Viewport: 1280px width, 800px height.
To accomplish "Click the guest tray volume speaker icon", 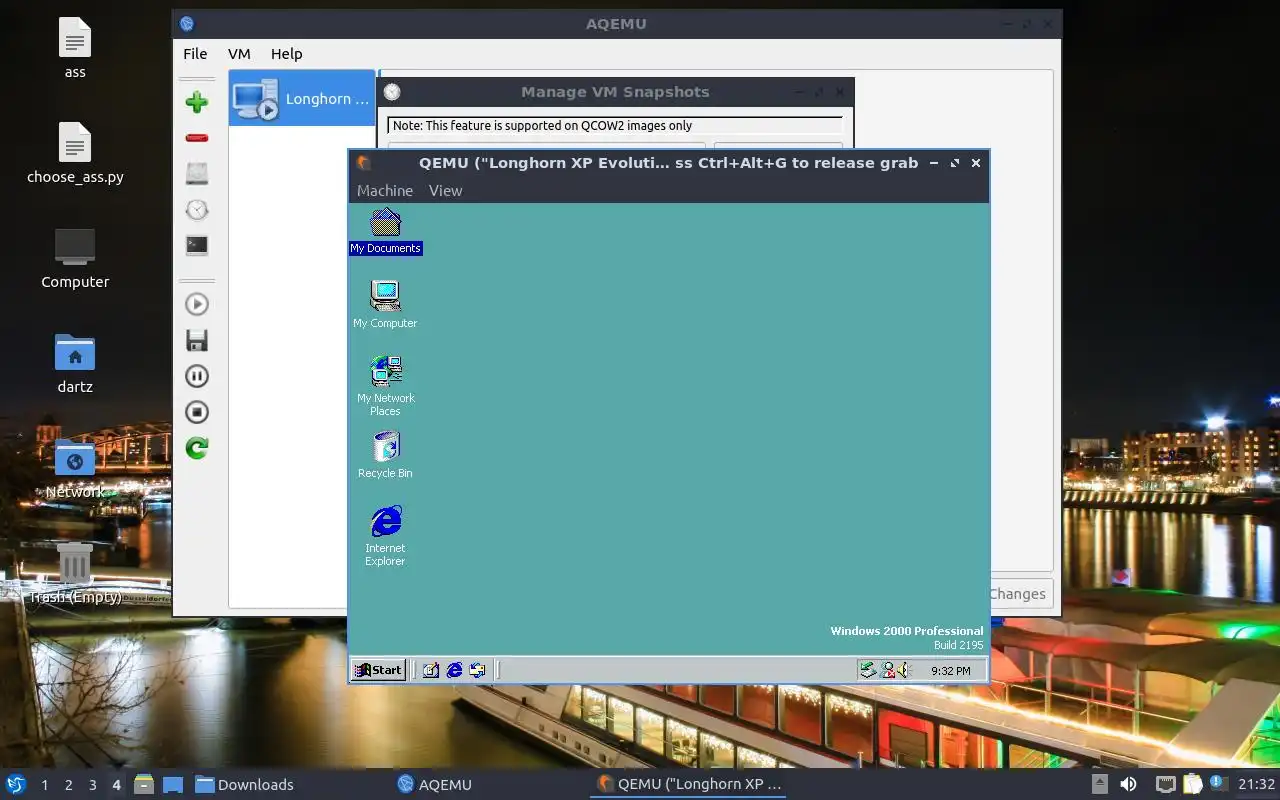I will click(904, 670).
